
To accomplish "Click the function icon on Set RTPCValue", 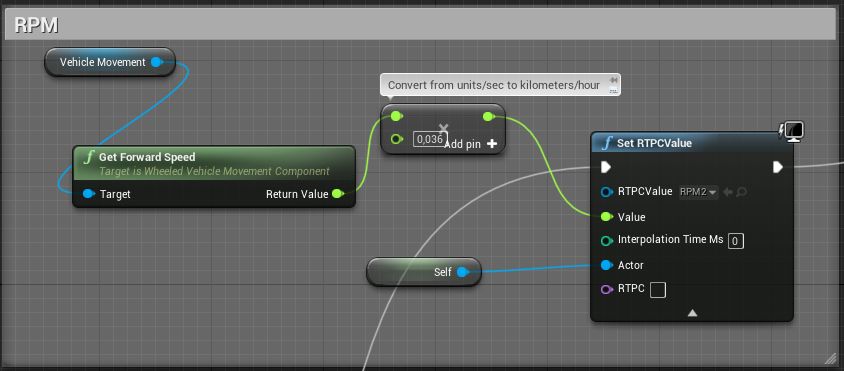I will click(607, 143).
